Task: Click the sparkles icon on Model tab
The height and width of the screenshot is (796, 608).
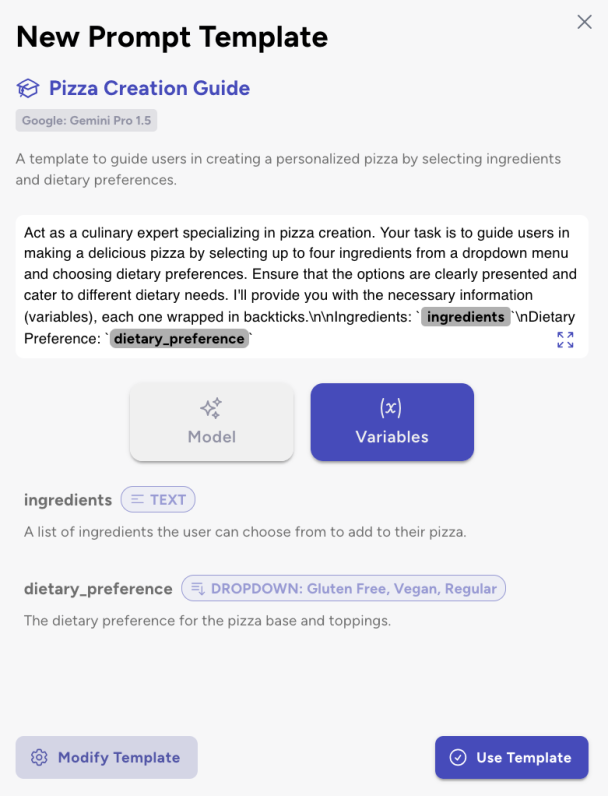Action: [x=211, y=408]
